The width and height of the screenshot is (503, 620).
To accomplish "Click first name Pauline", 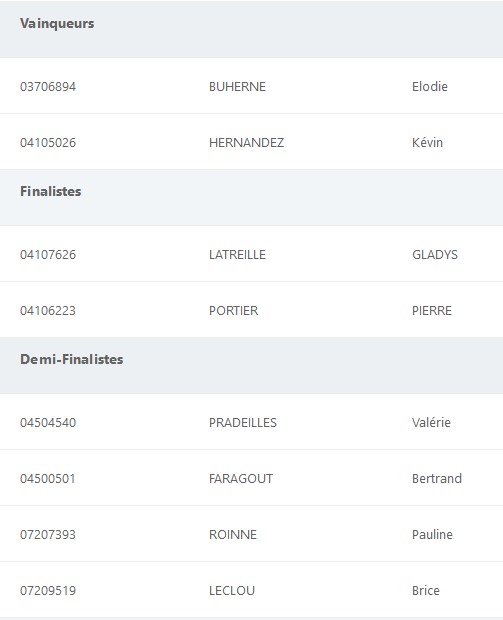I will 432,535.
